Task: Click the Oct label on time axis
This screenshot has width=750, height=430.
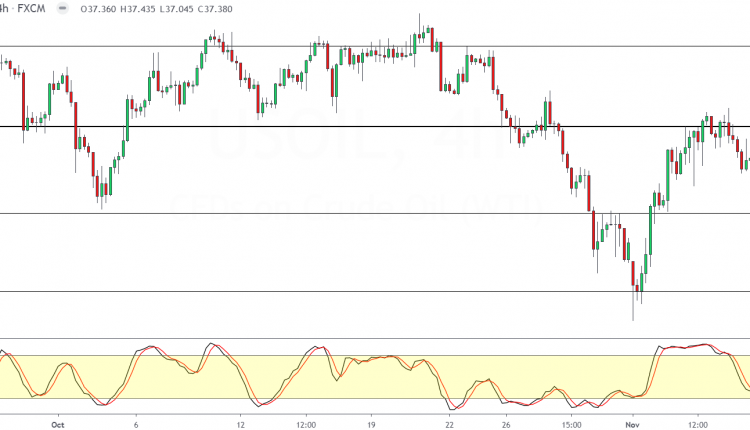Action: 57,423
